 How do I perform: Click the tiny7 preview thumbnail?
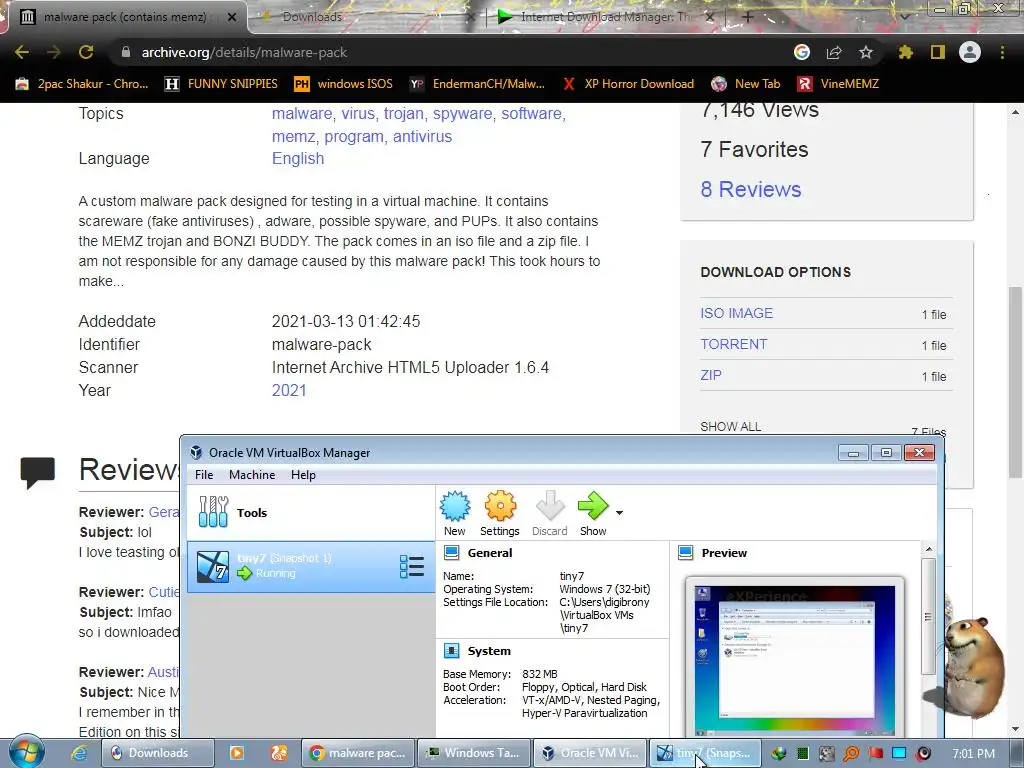pyautogui.click(x=794, y=660)
